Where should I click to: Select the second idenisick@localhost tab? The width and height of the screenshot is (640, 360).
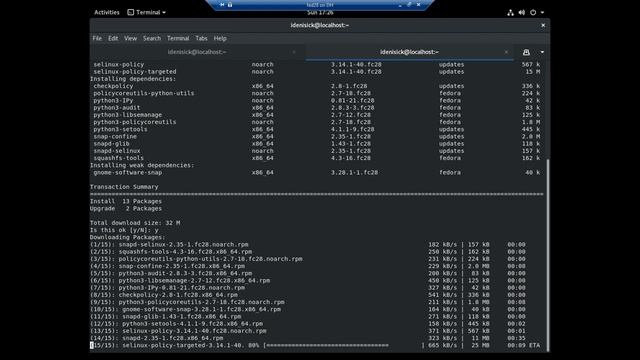[x=409, y=52]
